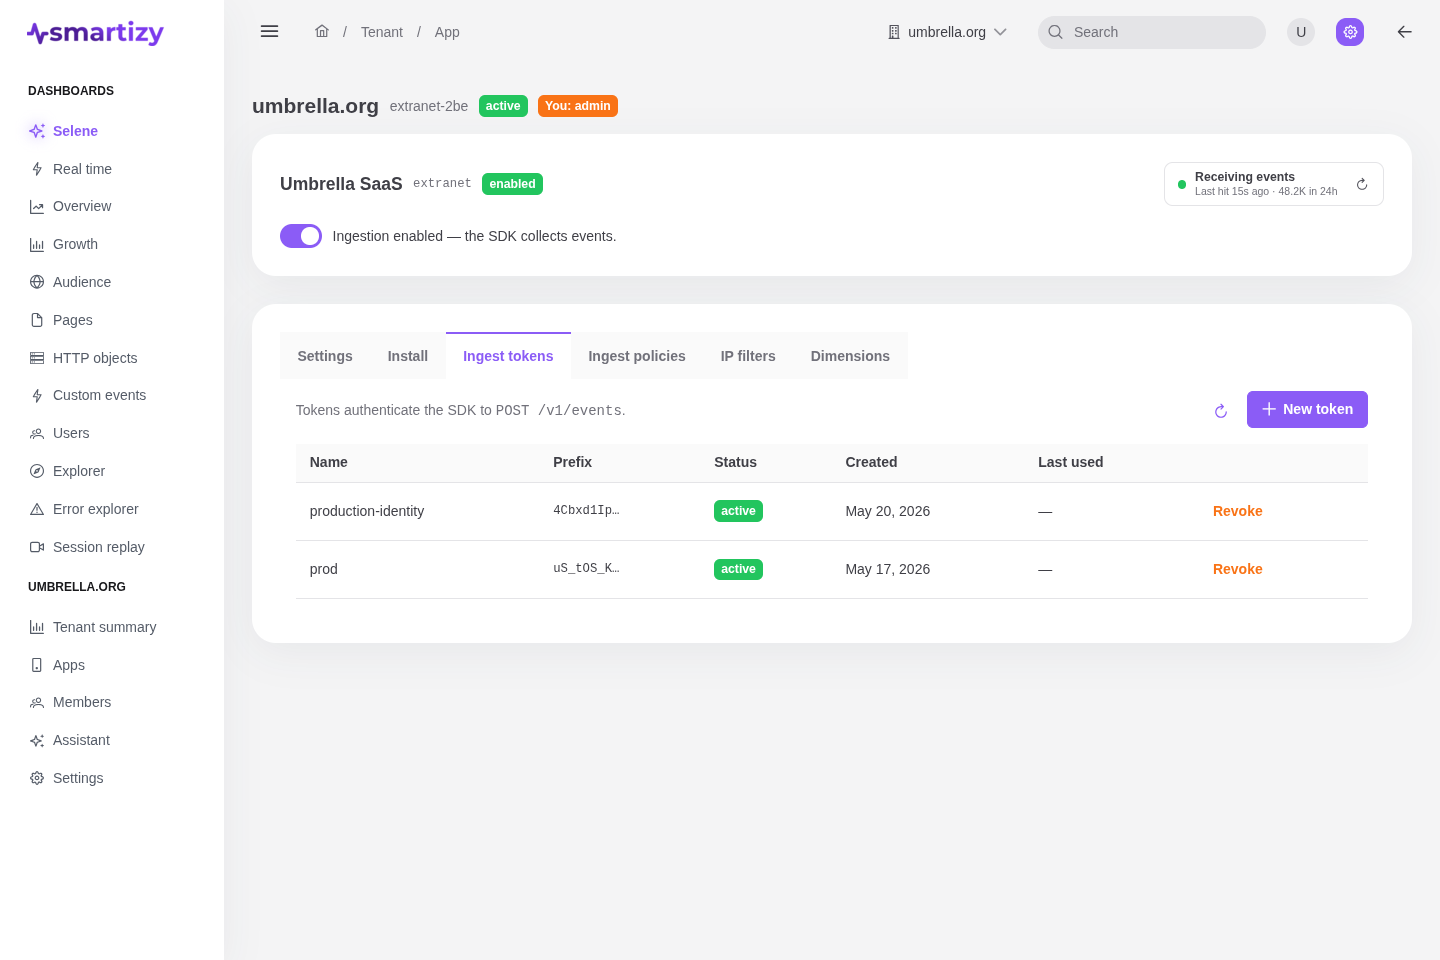1440x960 pixels.
Task: Click the umbrella.org page heading
Action: tap(315, 106)
